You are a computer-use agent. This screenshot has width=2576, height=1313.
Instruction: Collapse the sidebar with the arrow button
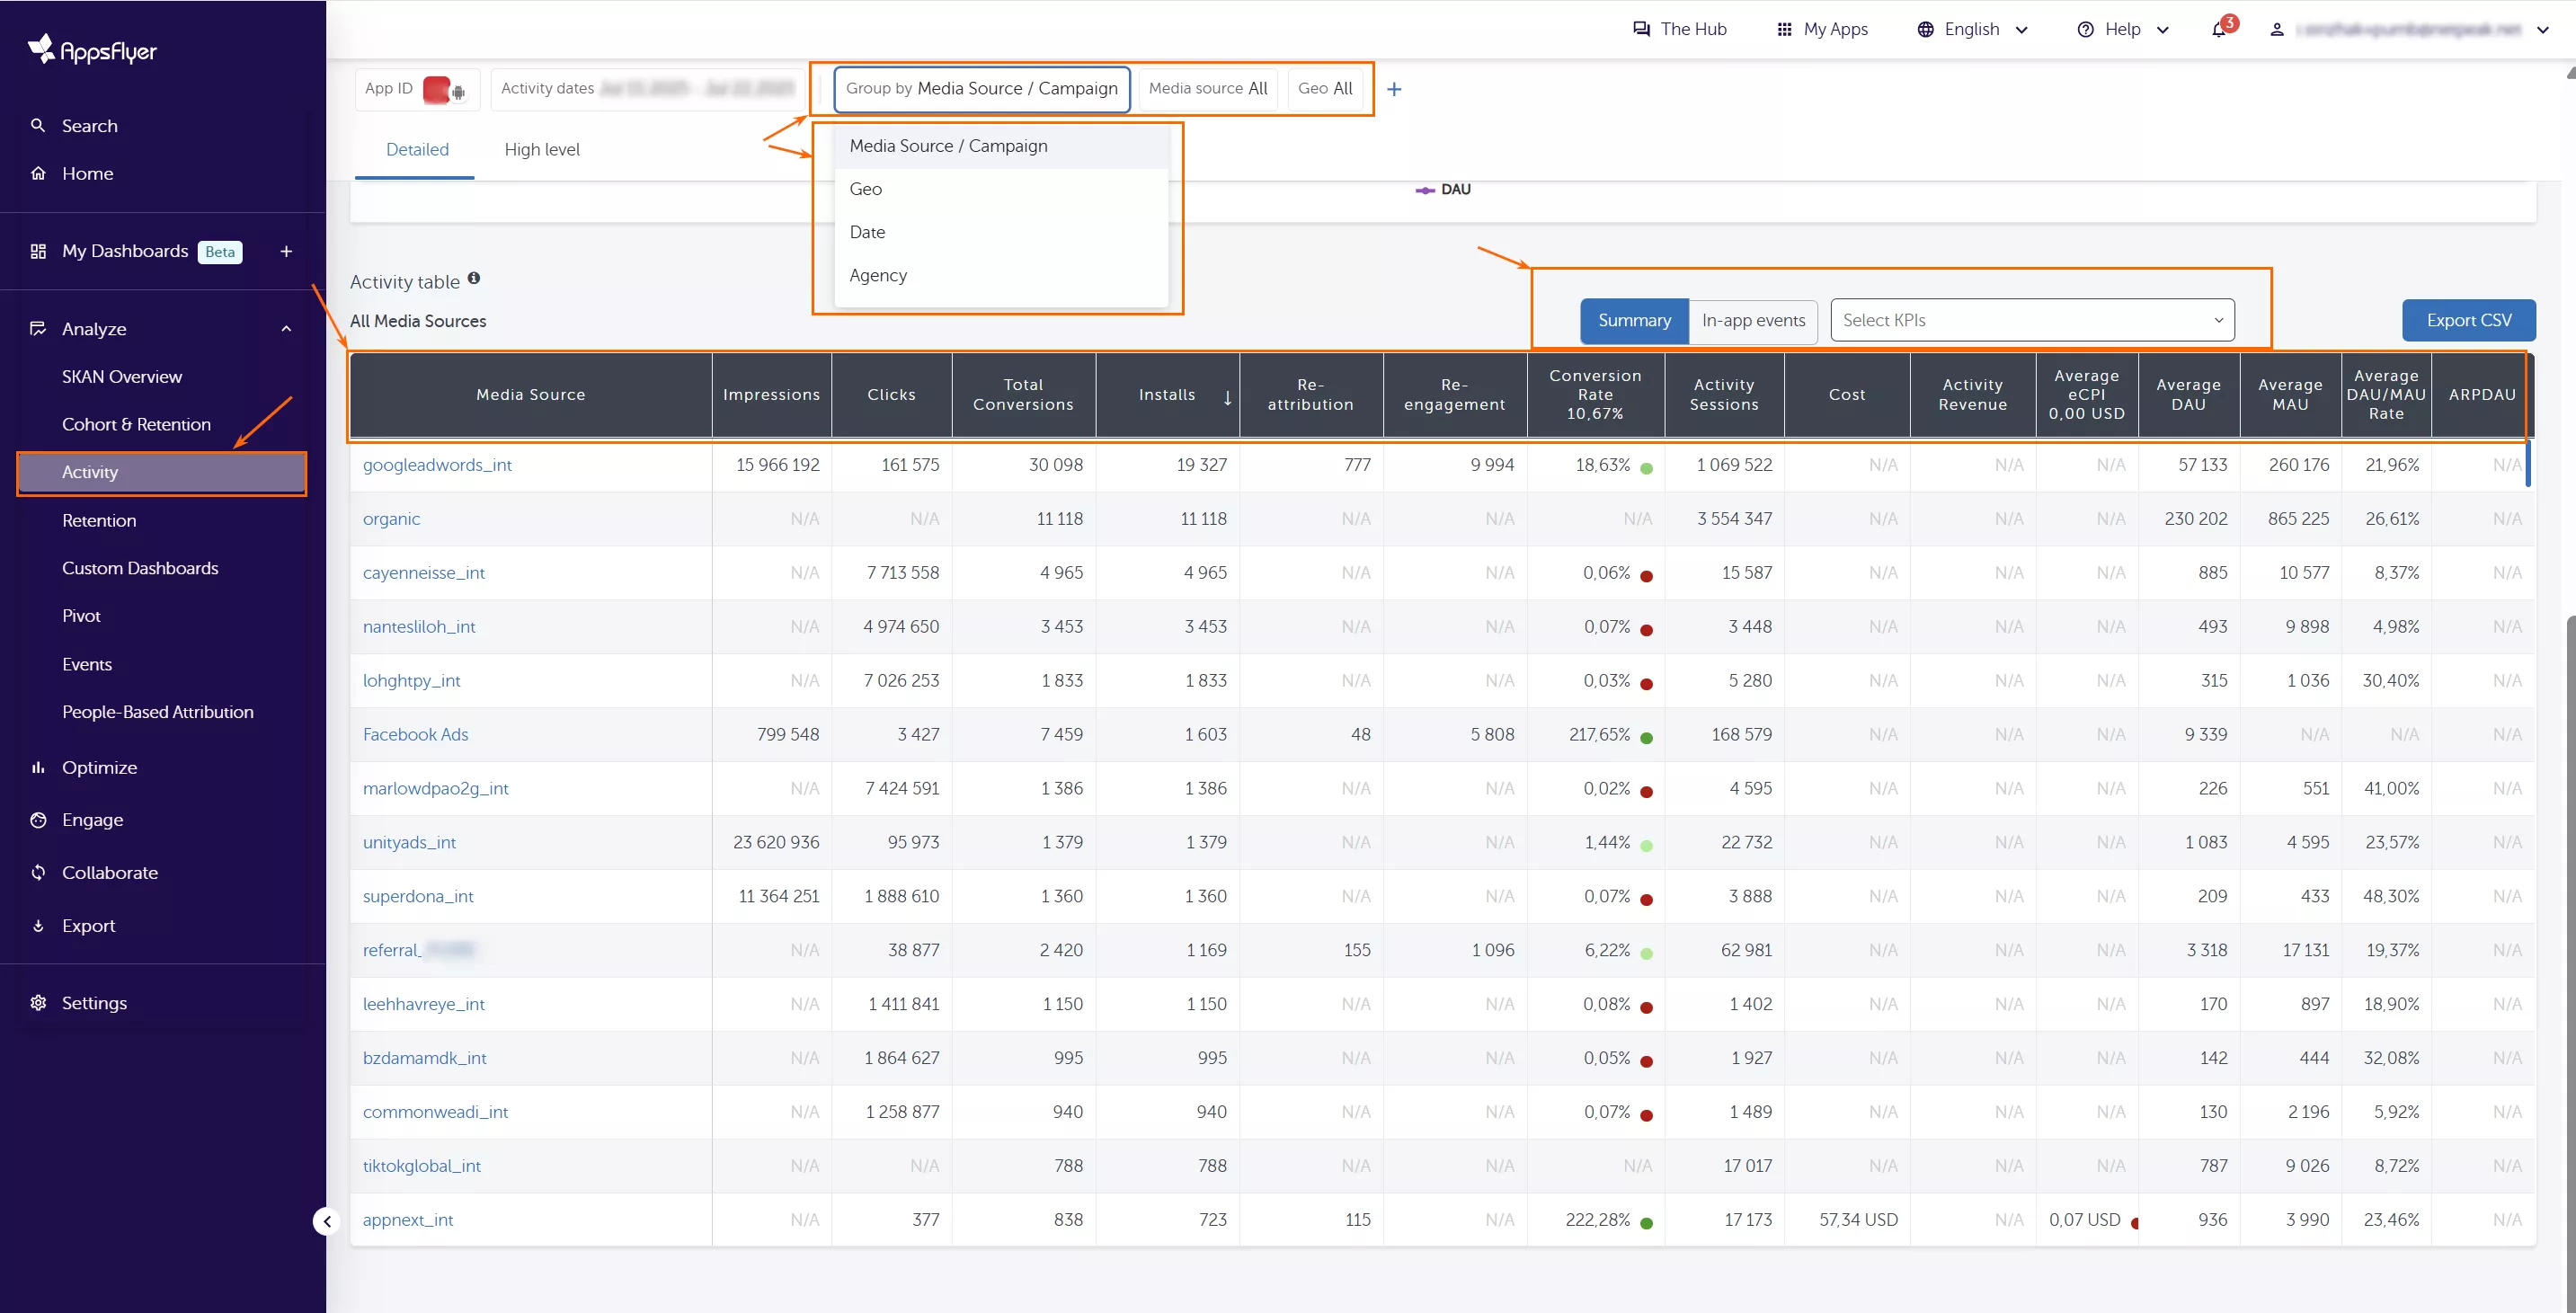click(327, 1221)
